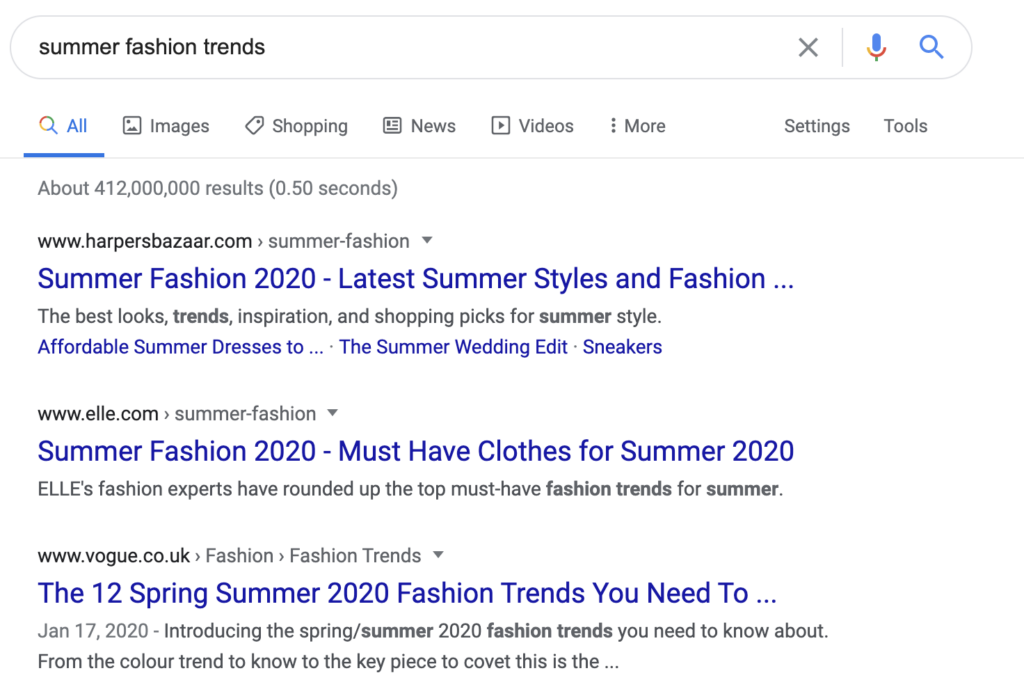Switch to the Images tab

click(x=166, y=126)
